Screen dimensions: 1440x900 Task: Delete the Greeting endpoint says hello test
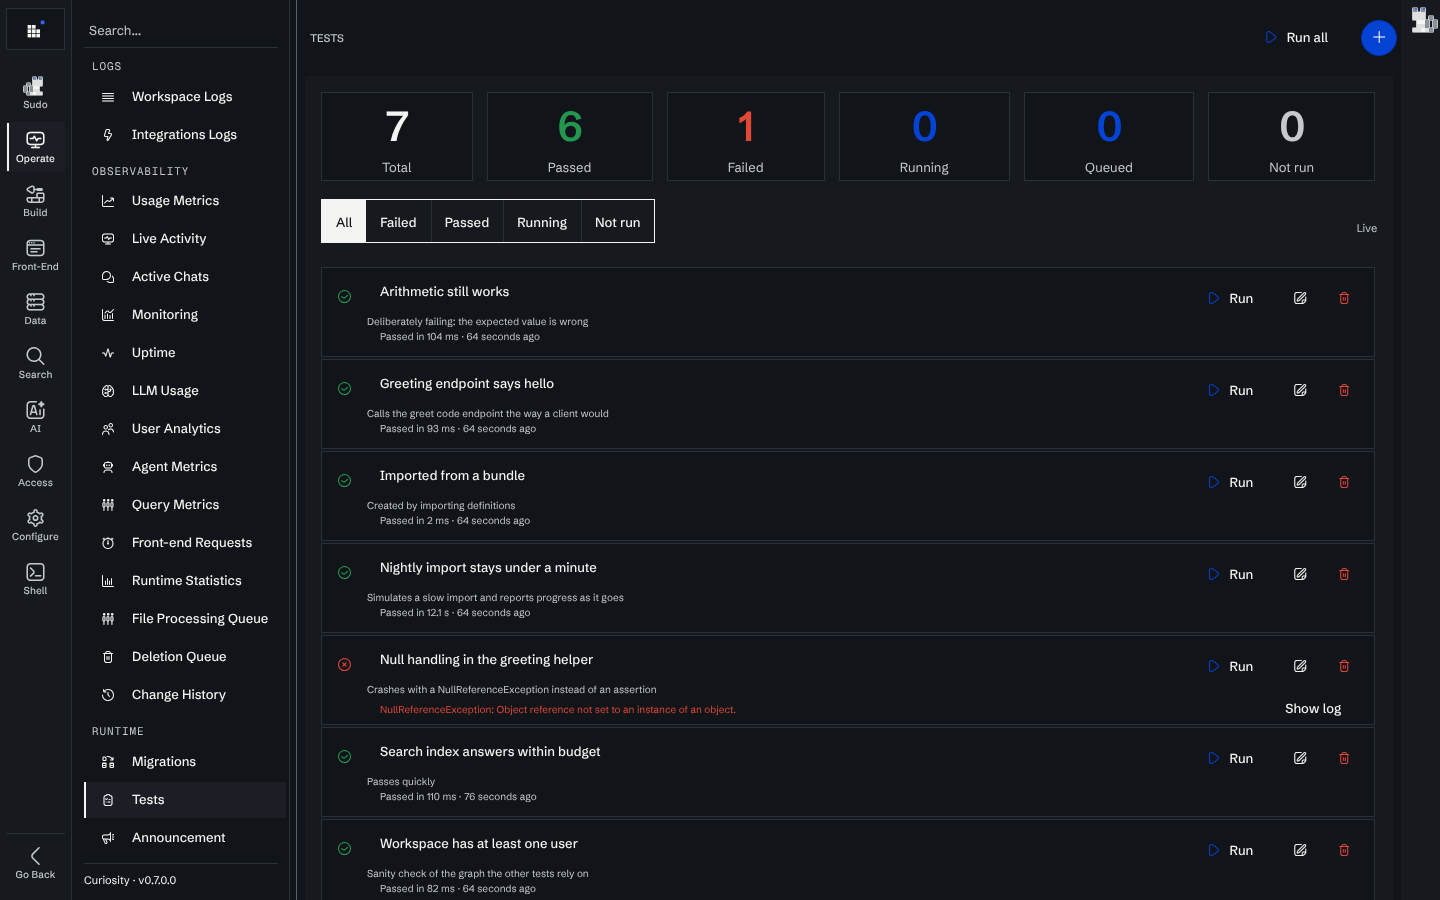(1344, 390)
